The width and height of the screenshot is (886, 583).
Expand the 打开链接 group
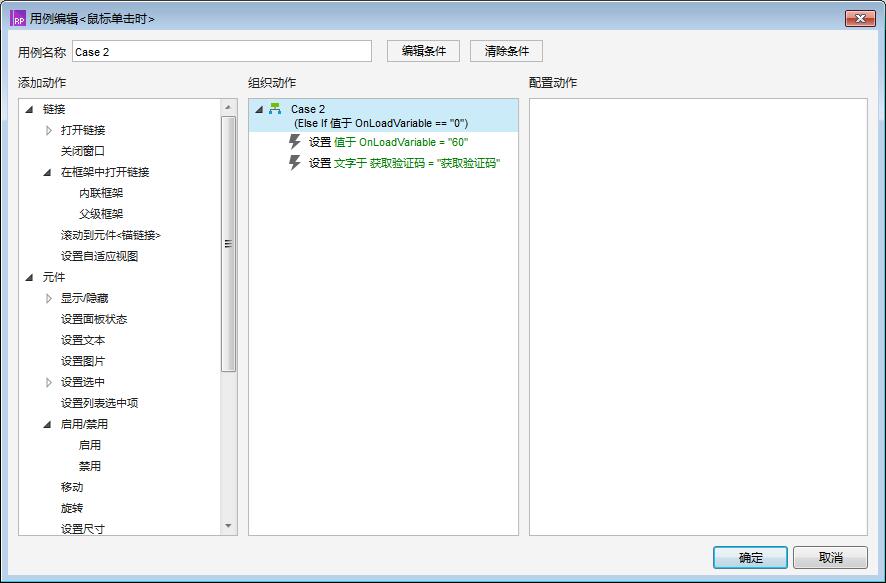pyautogui.click(x=49, y=130)
